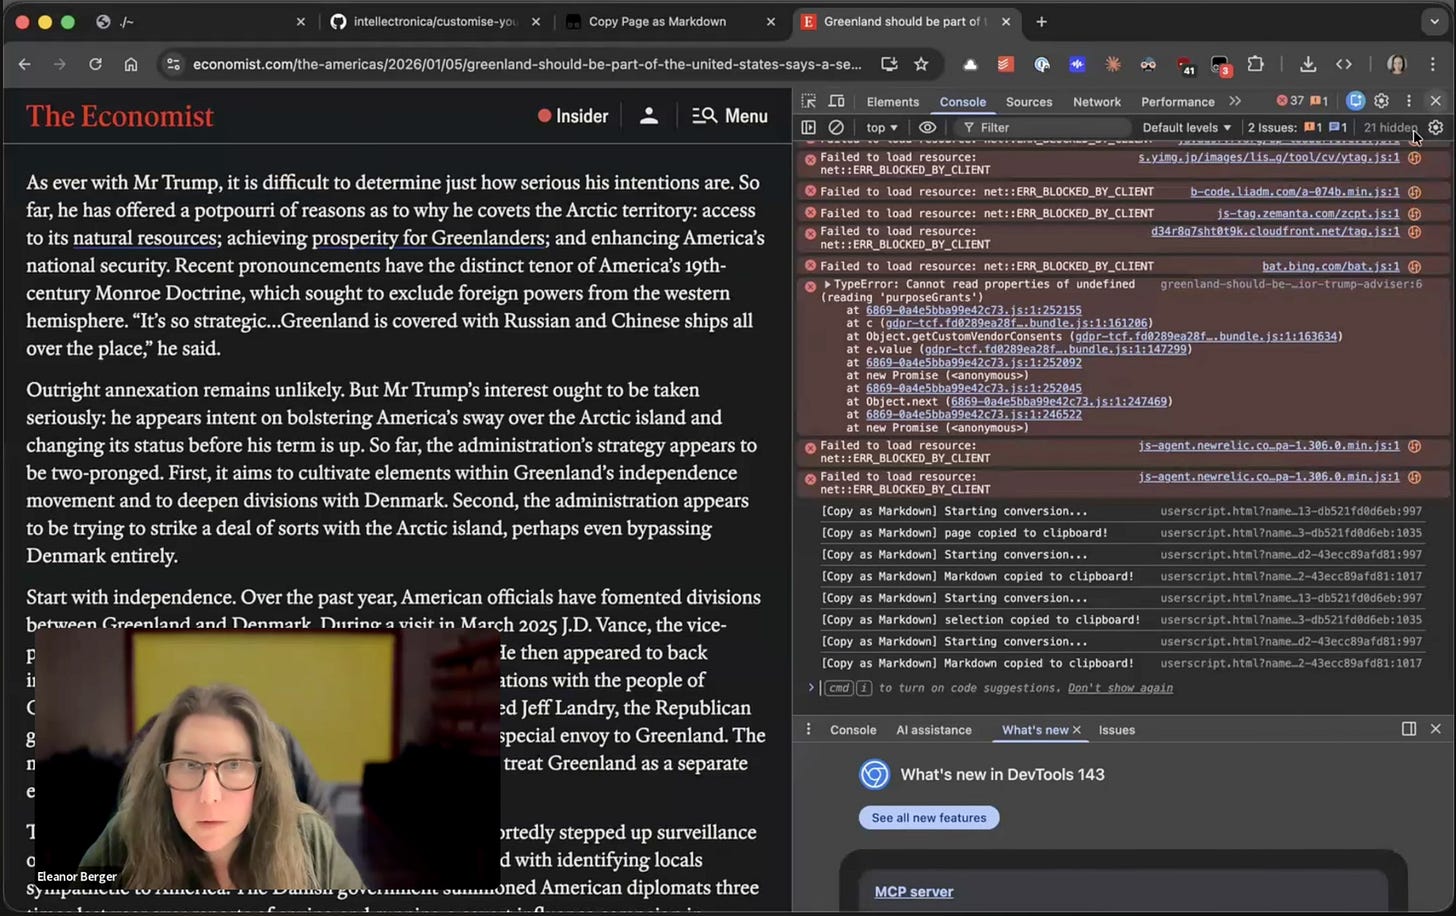Click the '21 hidden' messages label

coord(1389,127)
